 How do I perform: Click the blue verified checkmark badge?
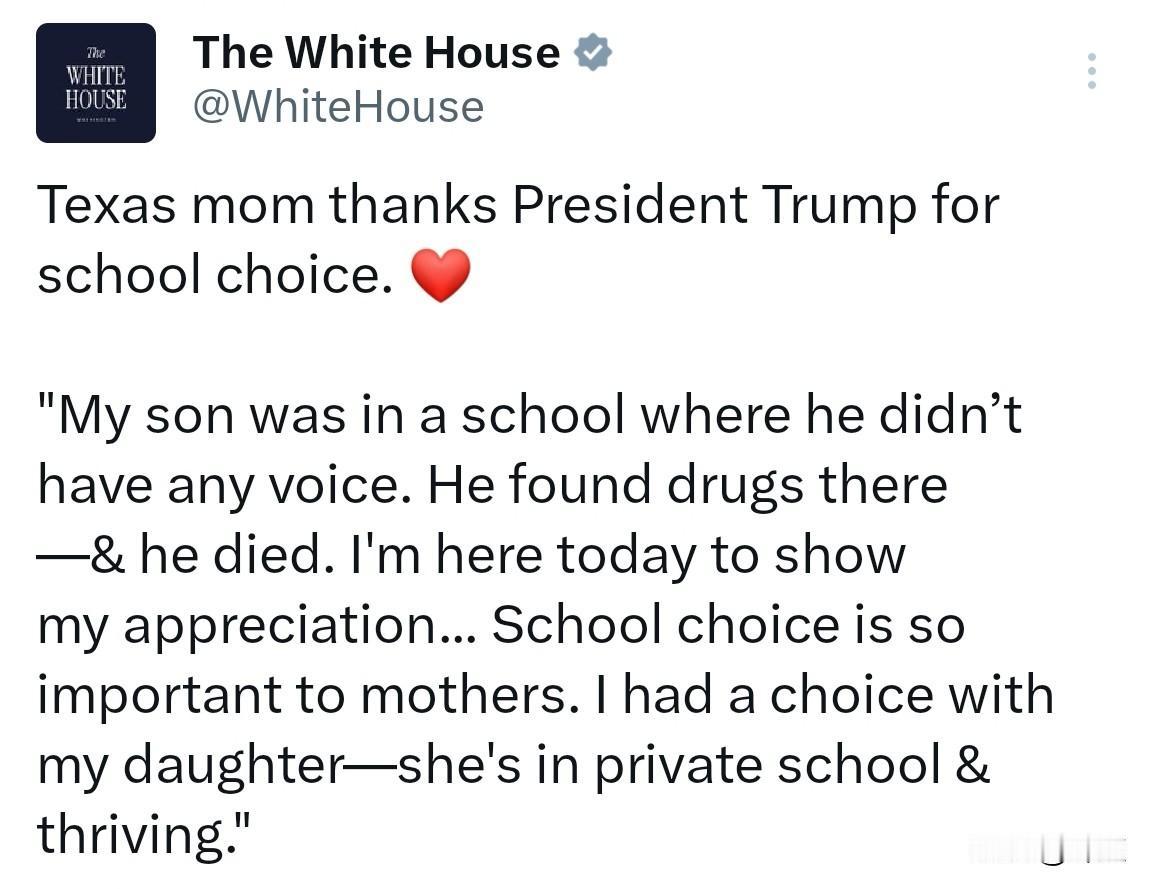coord(594,53)
